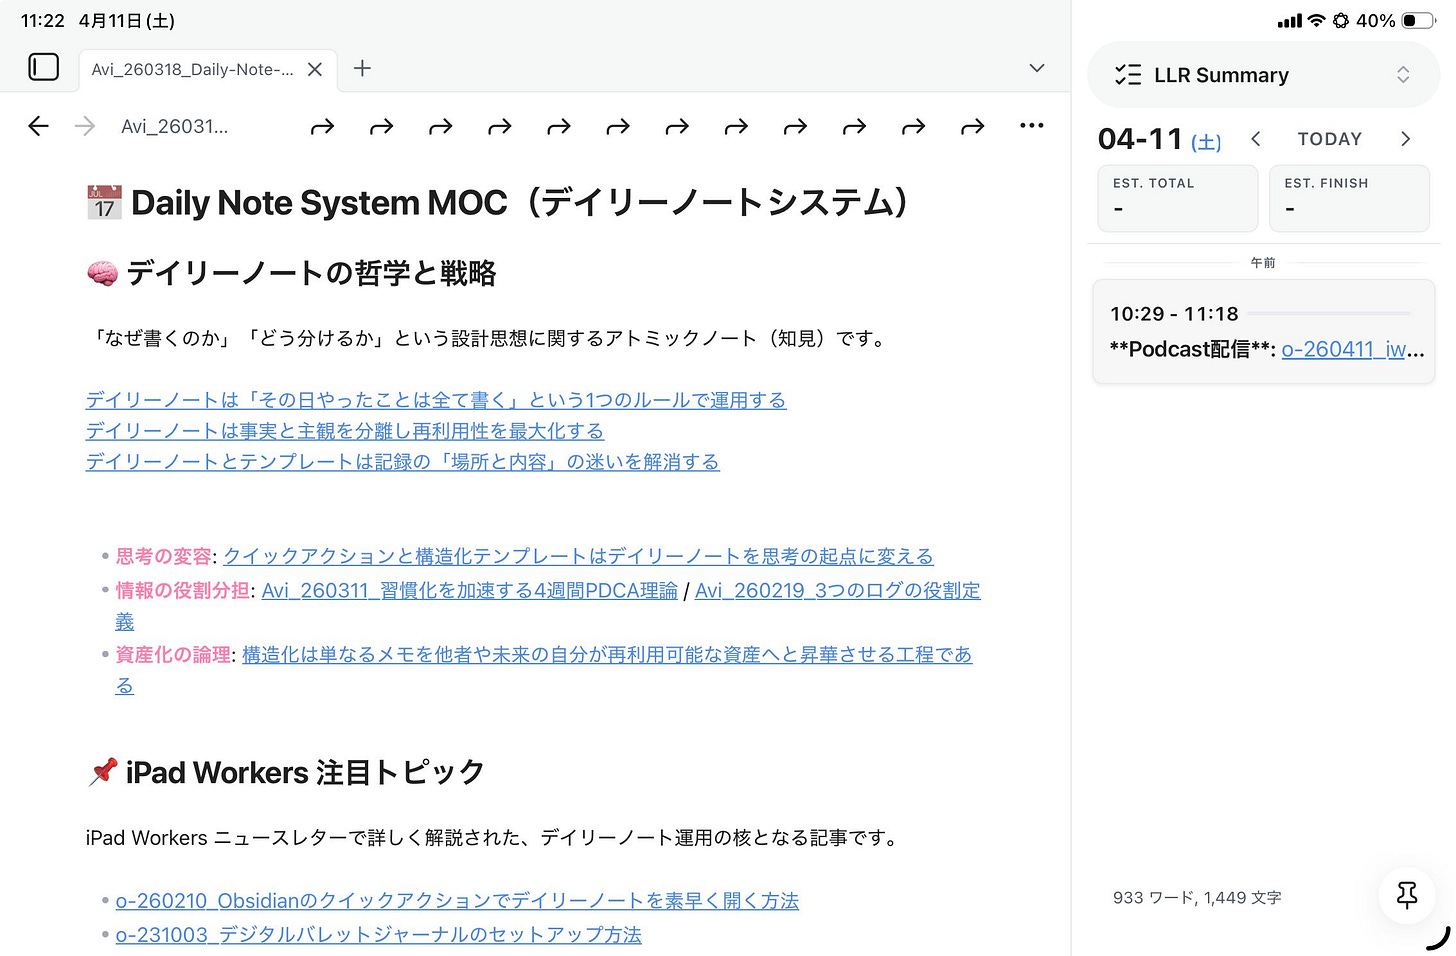Click the 933 ワード, 1,449 文字 word count

[1197, 898]
